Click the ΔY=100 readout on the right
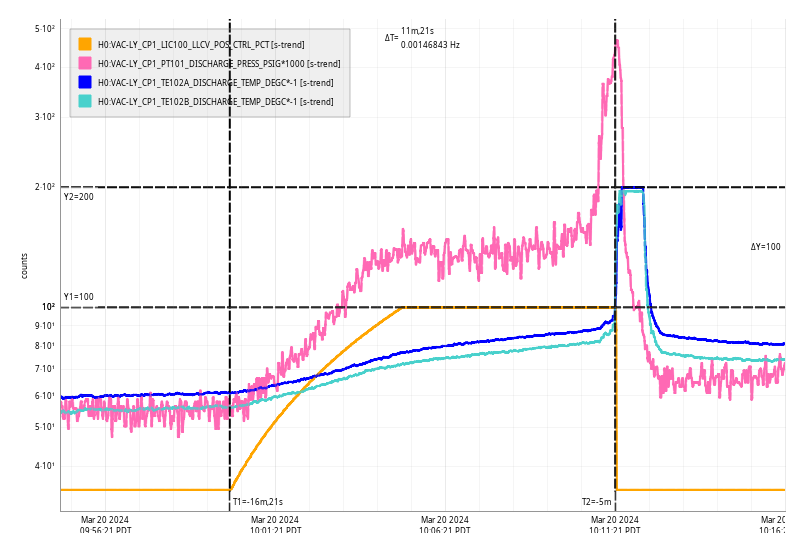804x551 pixels. pos(766,247)
